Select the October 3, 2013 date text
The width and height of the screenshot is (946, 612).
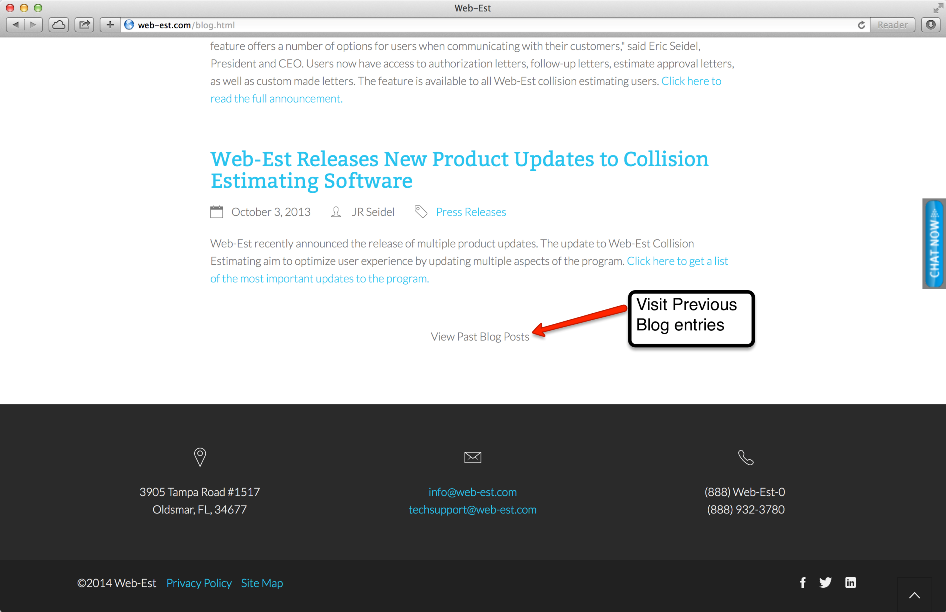click(271, 212)
